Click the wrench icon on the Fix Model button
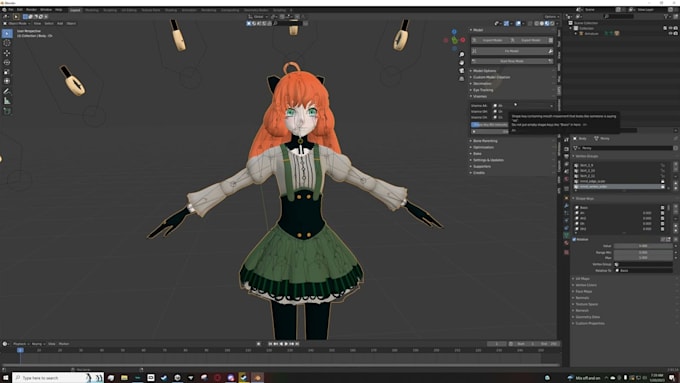Image resolution: width=680 pixels, height=383 pixels. pos(550,51)
